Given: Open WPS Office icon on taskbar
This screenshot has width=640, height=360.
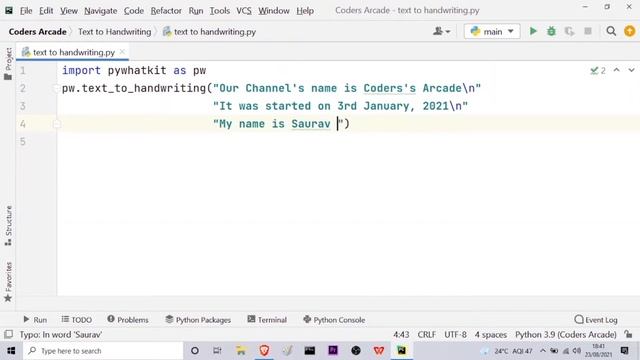Looking at the screenshot, I should 379,351.
